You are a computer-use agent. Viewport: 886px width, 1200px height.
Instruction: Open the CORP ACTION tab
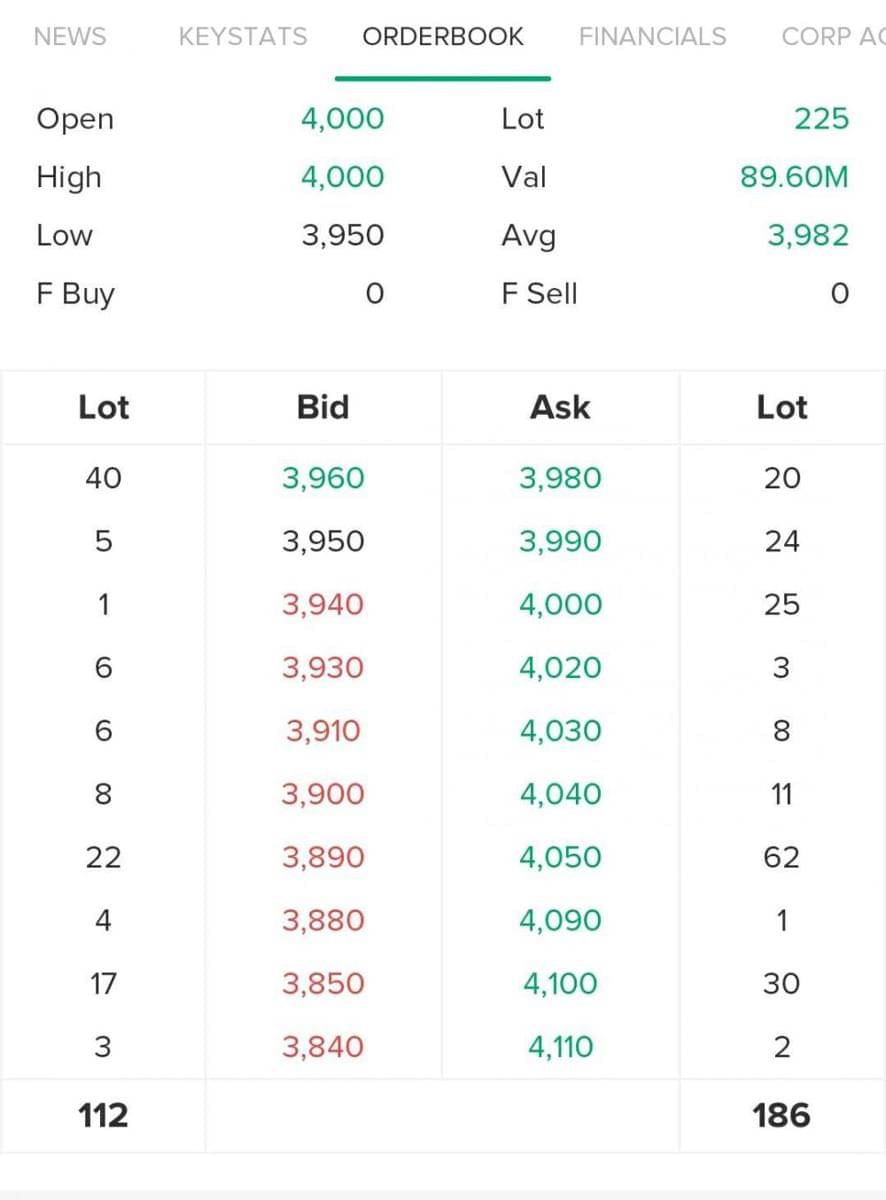point(832,37)
